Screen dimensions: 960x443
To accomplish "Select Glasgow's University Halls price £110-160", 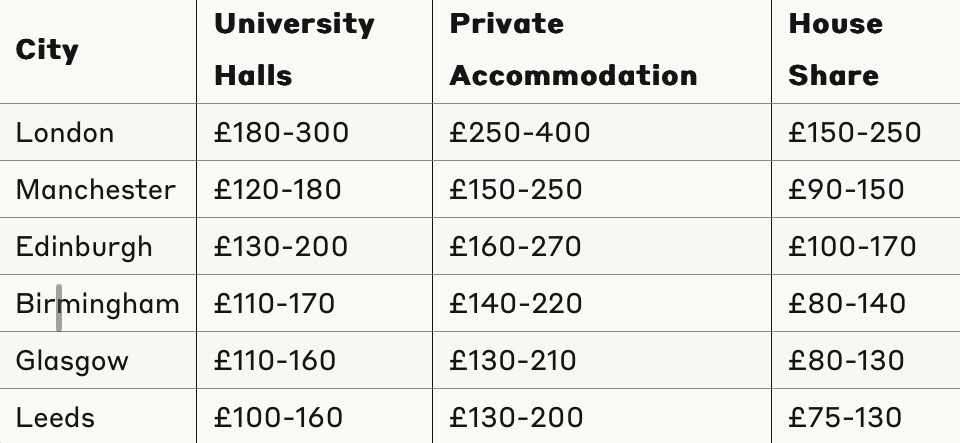I will (x=274, y=361).
